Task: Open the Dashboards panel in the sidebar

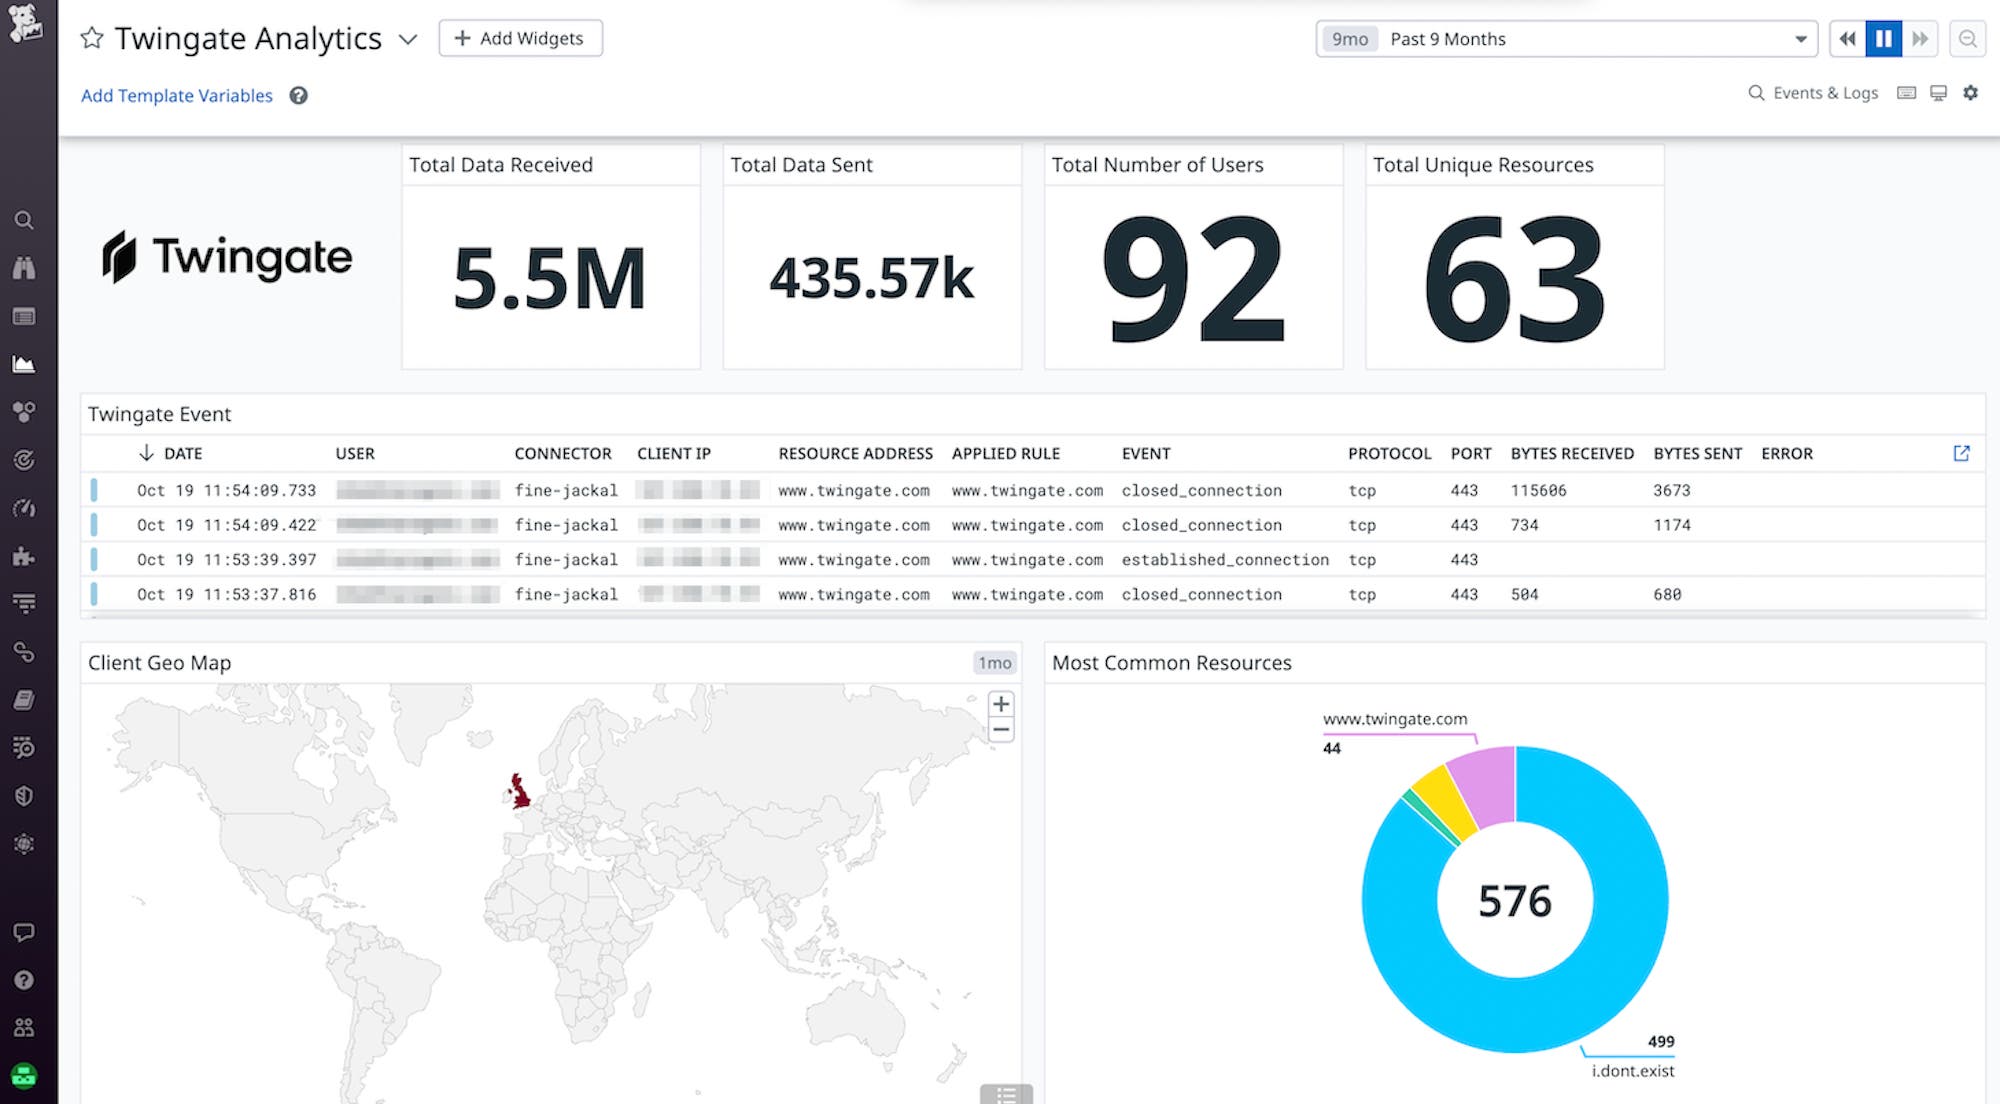Action: coord(25,316)
